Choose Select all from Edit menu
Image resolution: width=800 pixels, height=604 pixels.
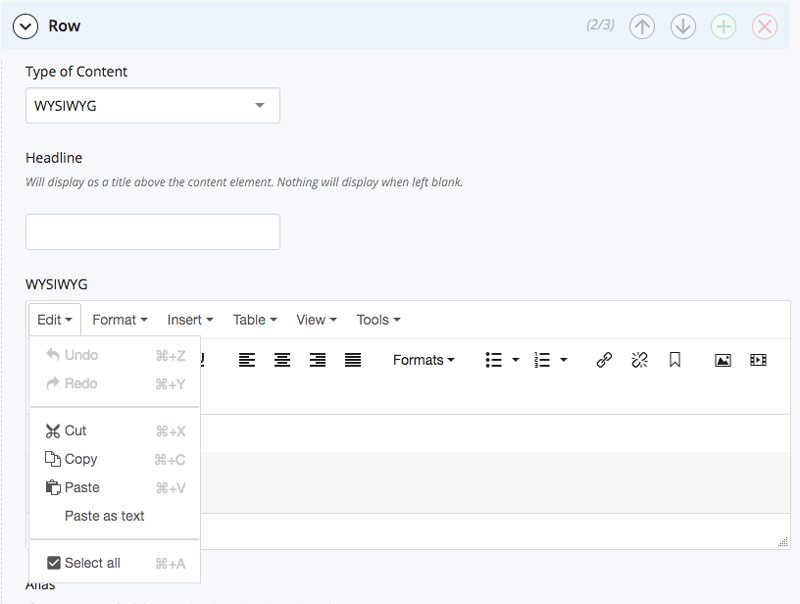tap(115, 563)
